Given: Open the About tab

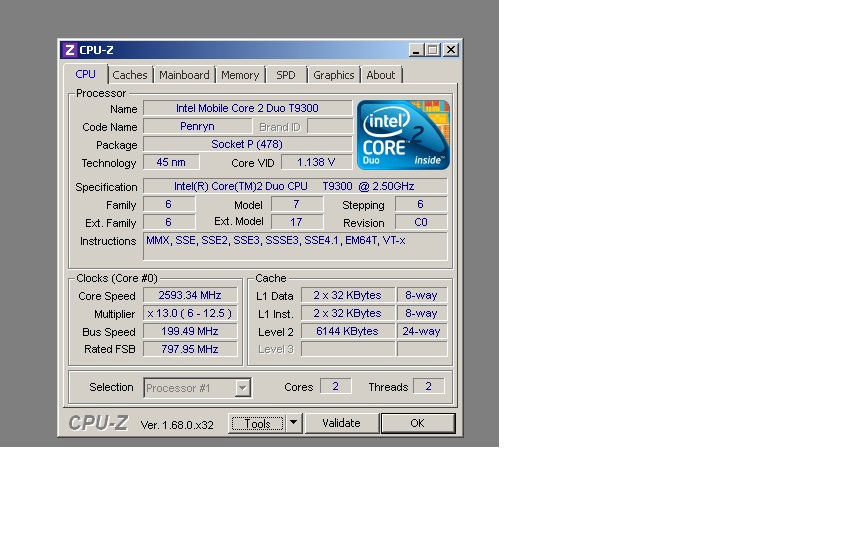Looking at the screenshot, I should tap(380, 75).
